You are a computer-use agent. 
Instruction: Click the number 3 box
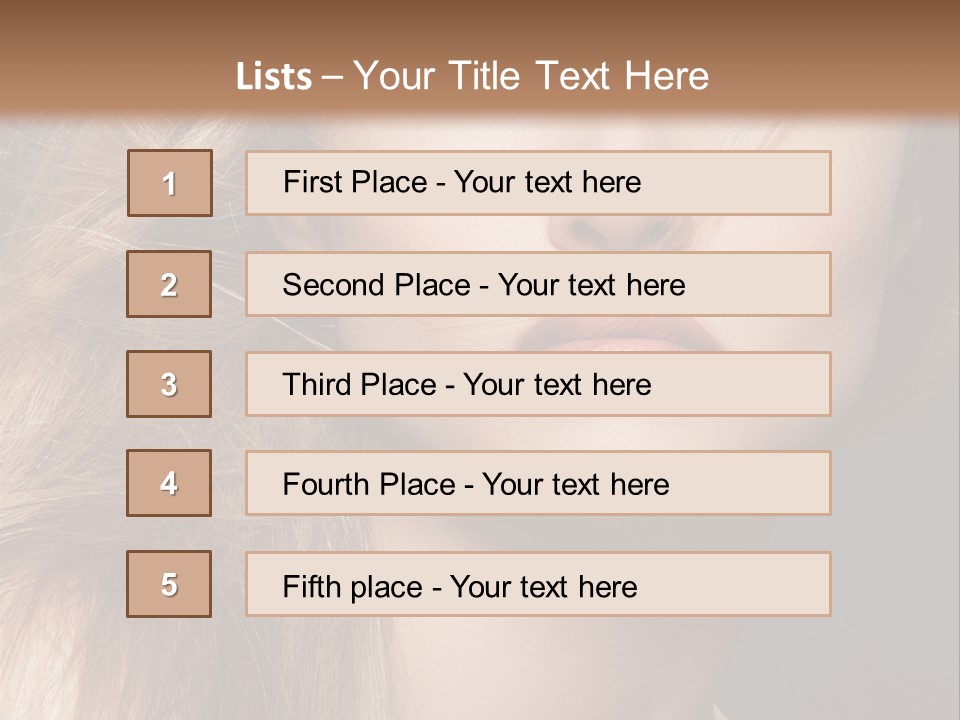tap(169, 384)
